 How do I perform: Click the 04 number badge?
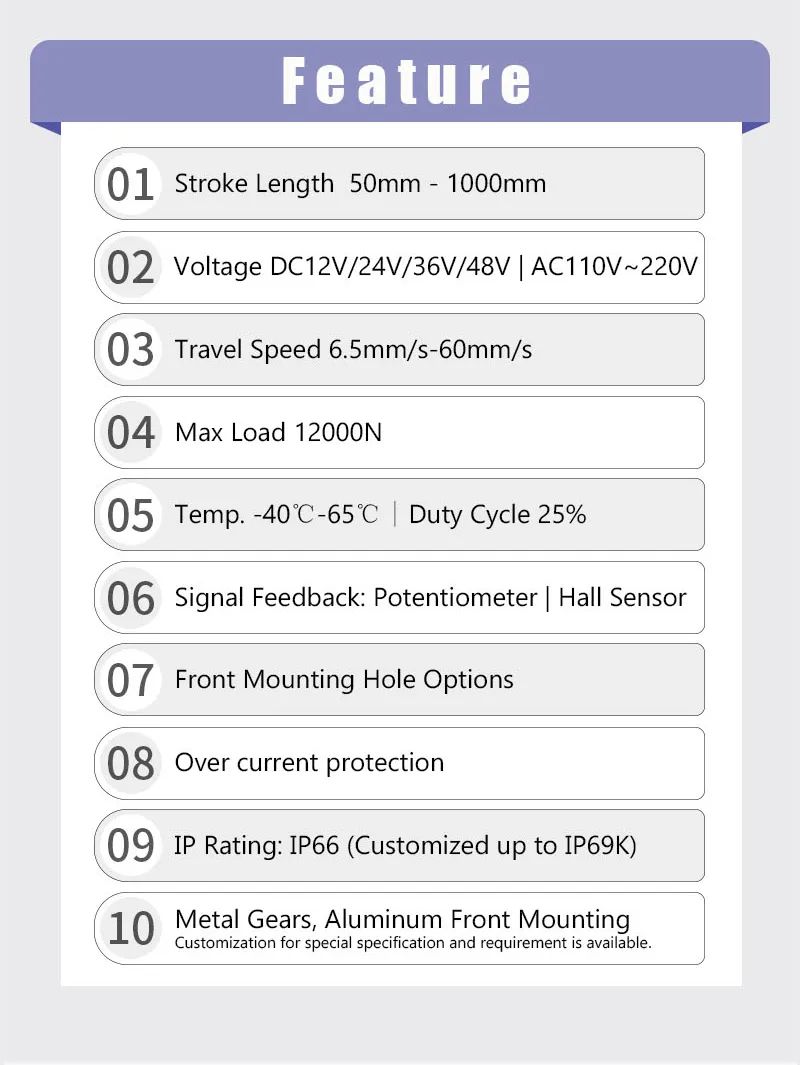131,433
